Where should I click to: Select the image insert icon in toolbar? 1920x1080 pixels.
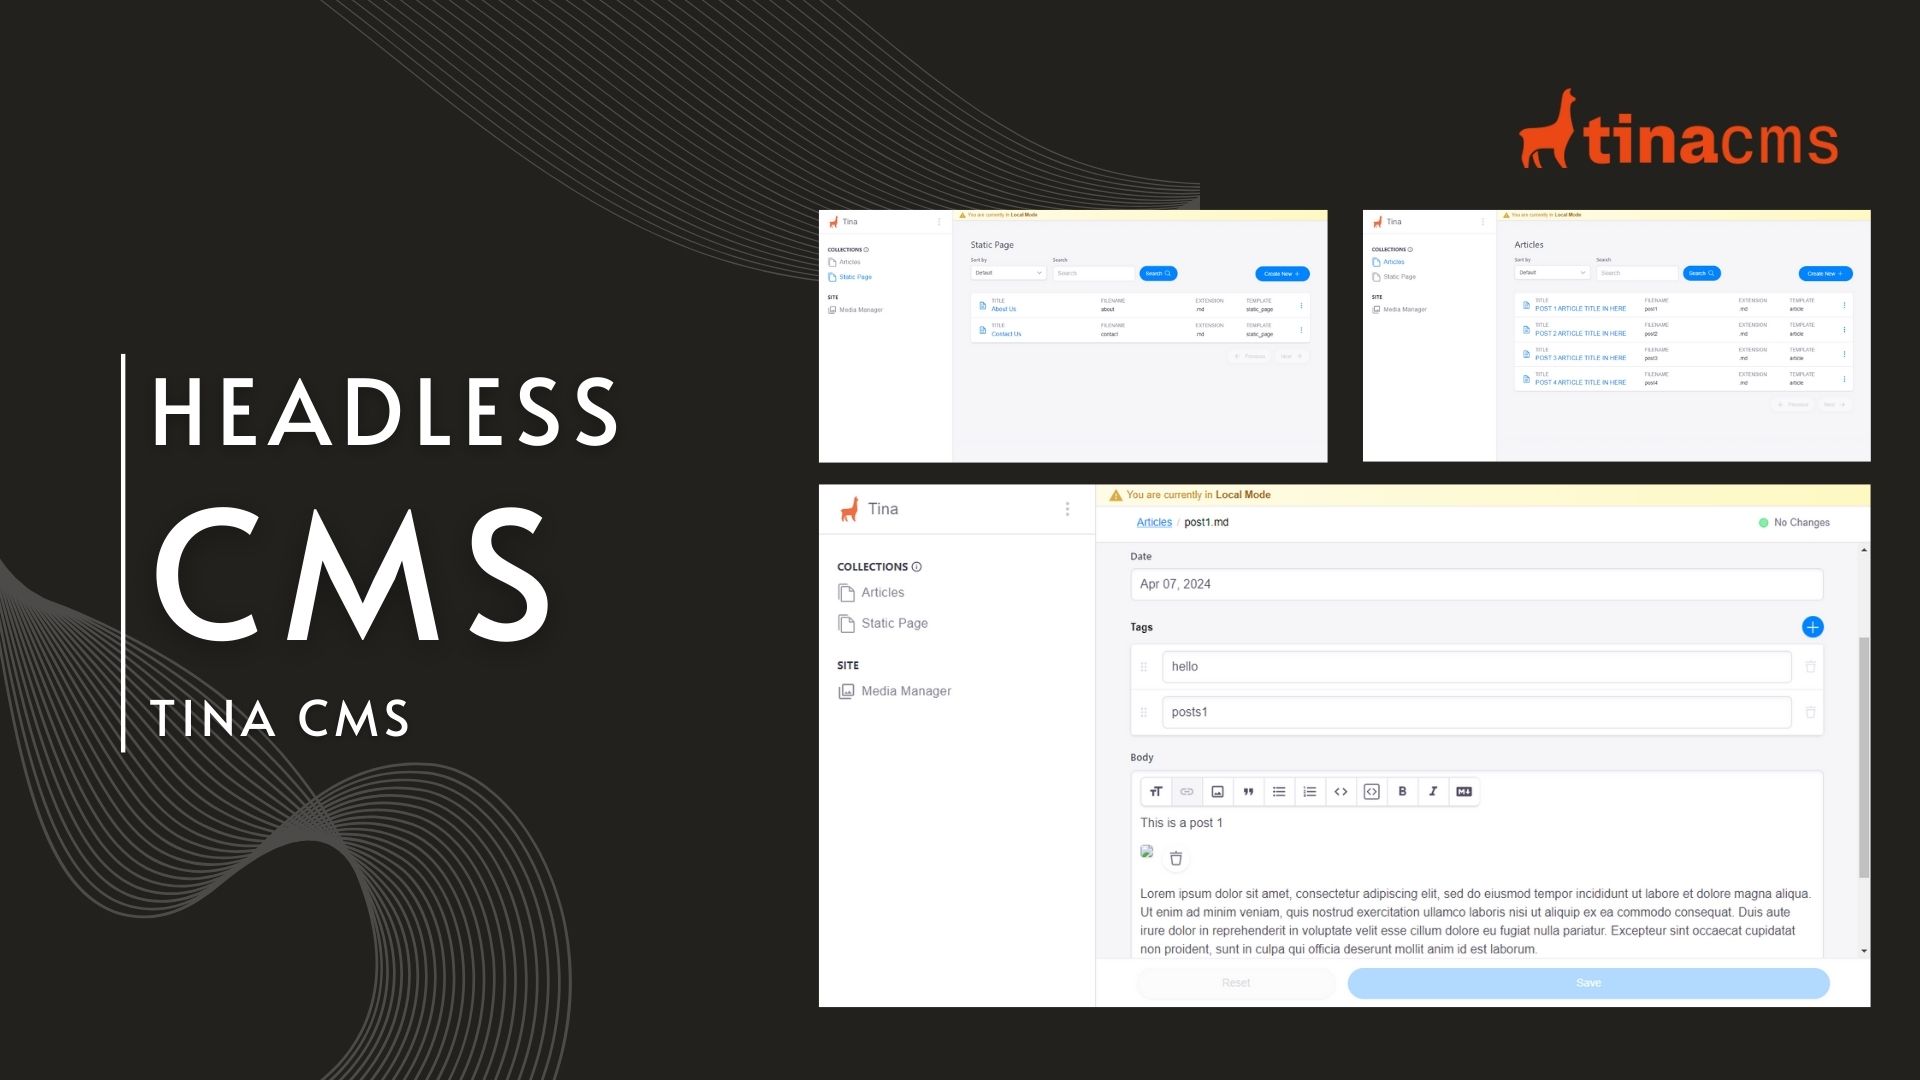[1216, 791]
